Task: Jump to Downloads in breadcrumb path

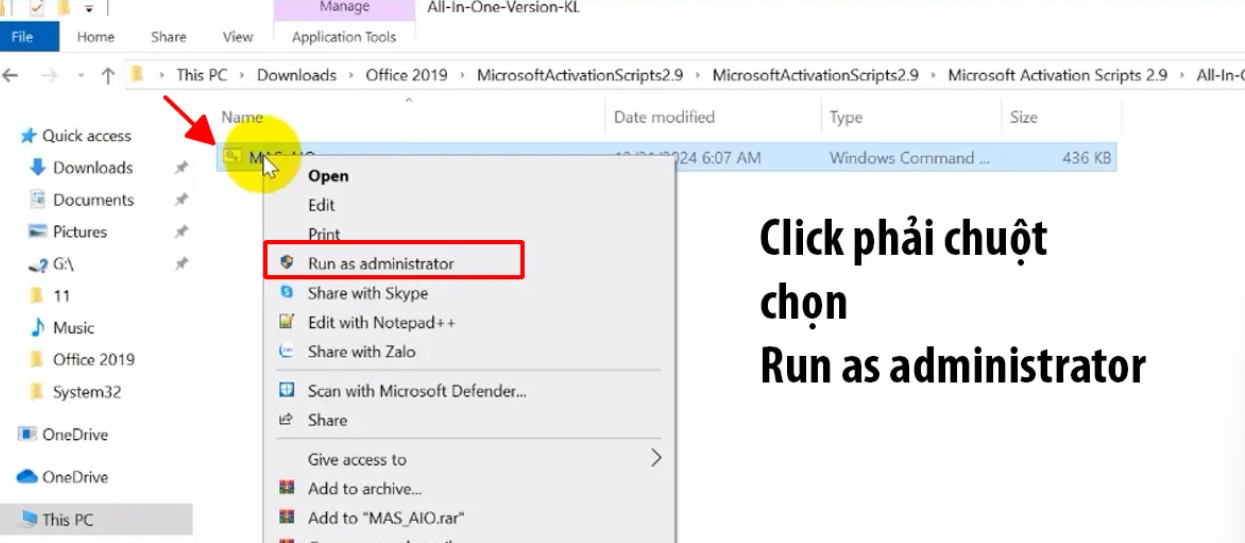Action: [297, 75]
